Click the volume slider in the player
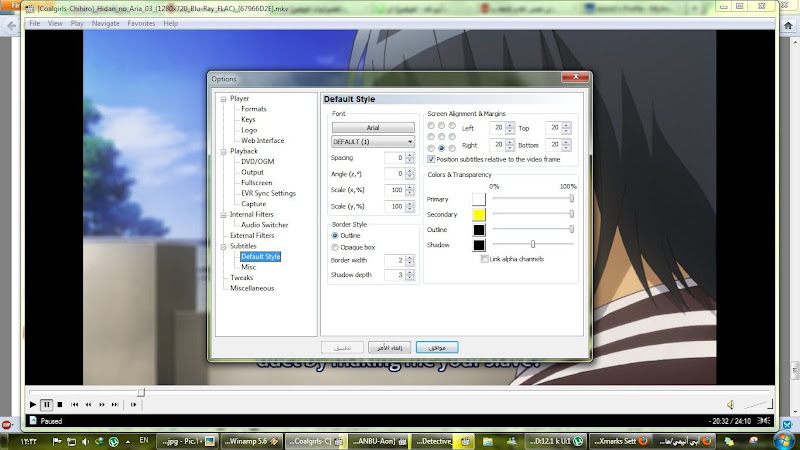This screenshot has height=450, width=800. coord(759,405)
